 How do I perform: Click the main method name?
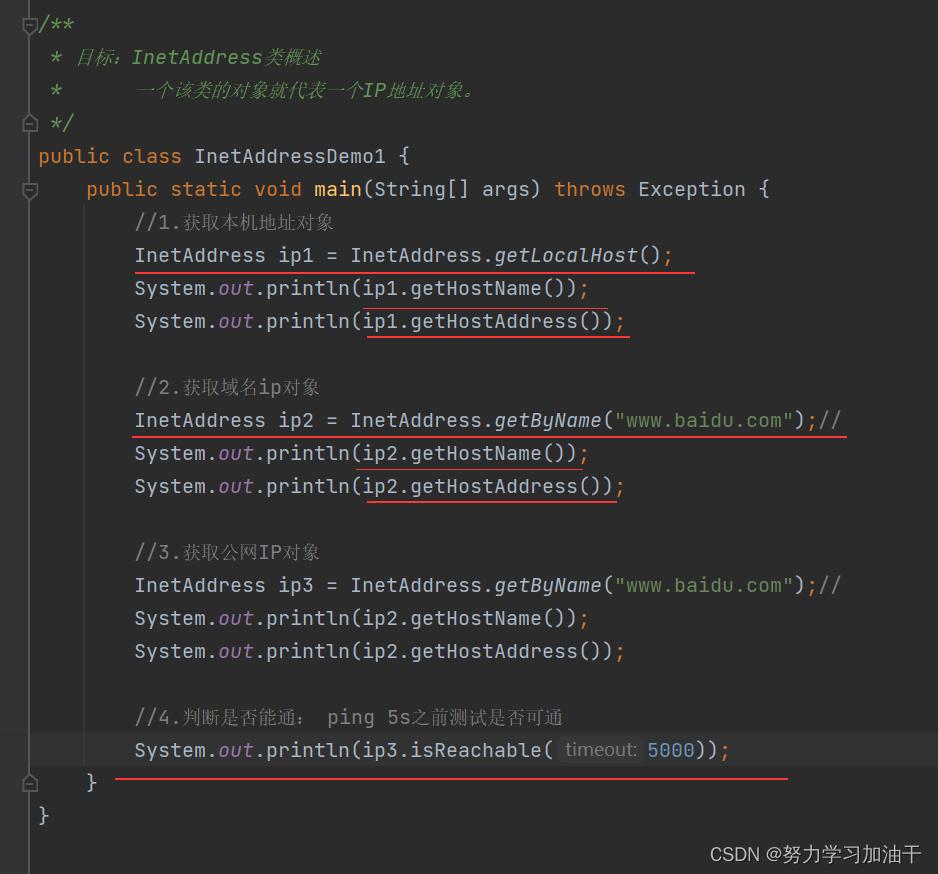tap(338, 189)
